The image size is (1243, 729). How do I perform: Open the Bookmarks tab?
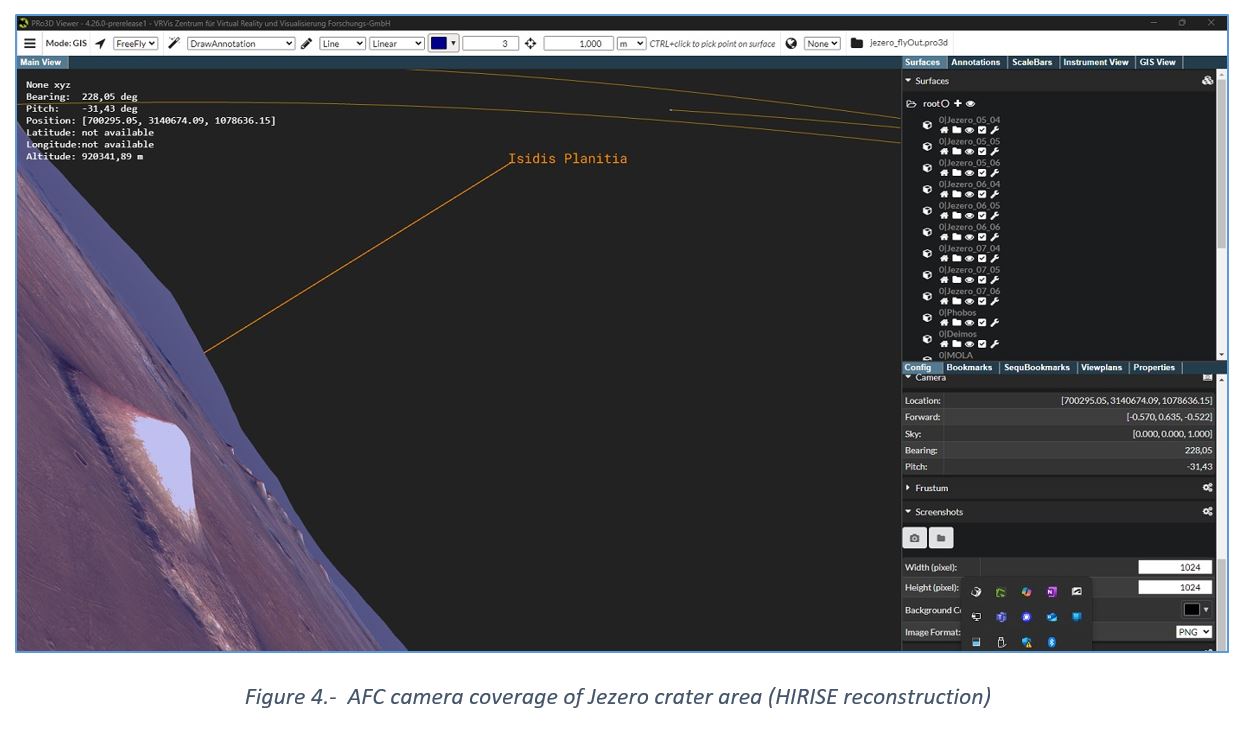(969, 367)
